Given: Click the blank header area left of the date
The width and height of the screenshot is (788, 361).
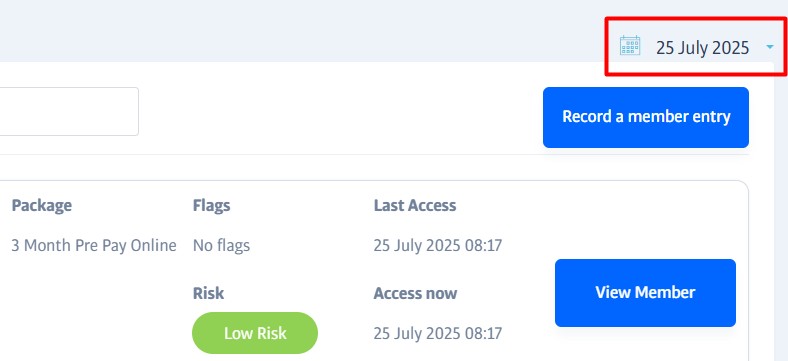Looking at the screenshot, I should click(302, 30).
